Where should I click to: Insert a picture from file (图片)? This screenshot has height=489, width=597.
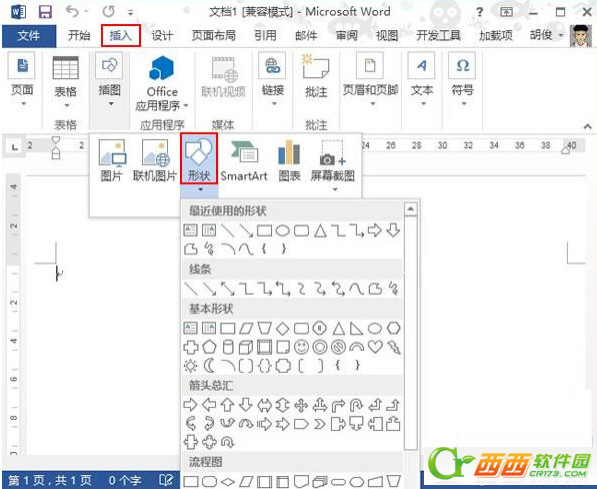click(112, 160)
